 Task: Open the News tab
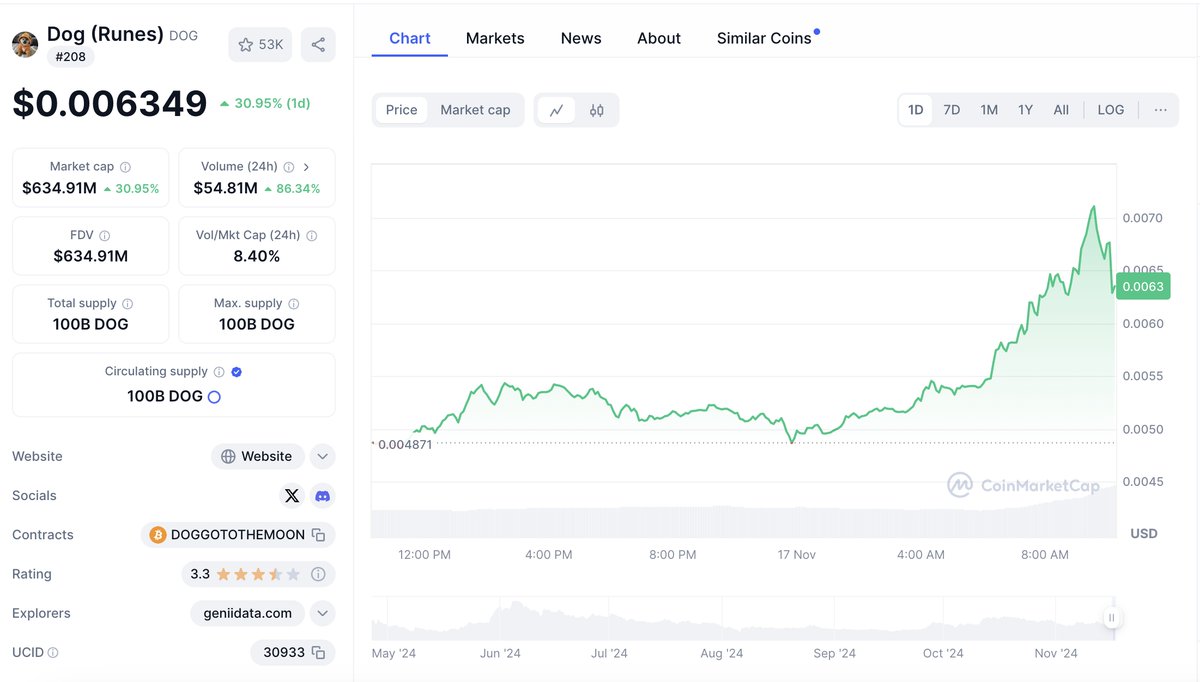pyautogui.click(x=581, y=38)
